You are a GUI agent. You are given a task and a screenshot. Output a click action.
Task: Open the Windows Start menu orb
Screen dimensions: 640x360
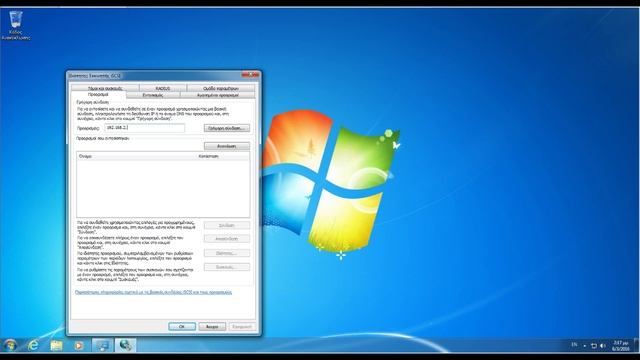(x=10, y=345)
